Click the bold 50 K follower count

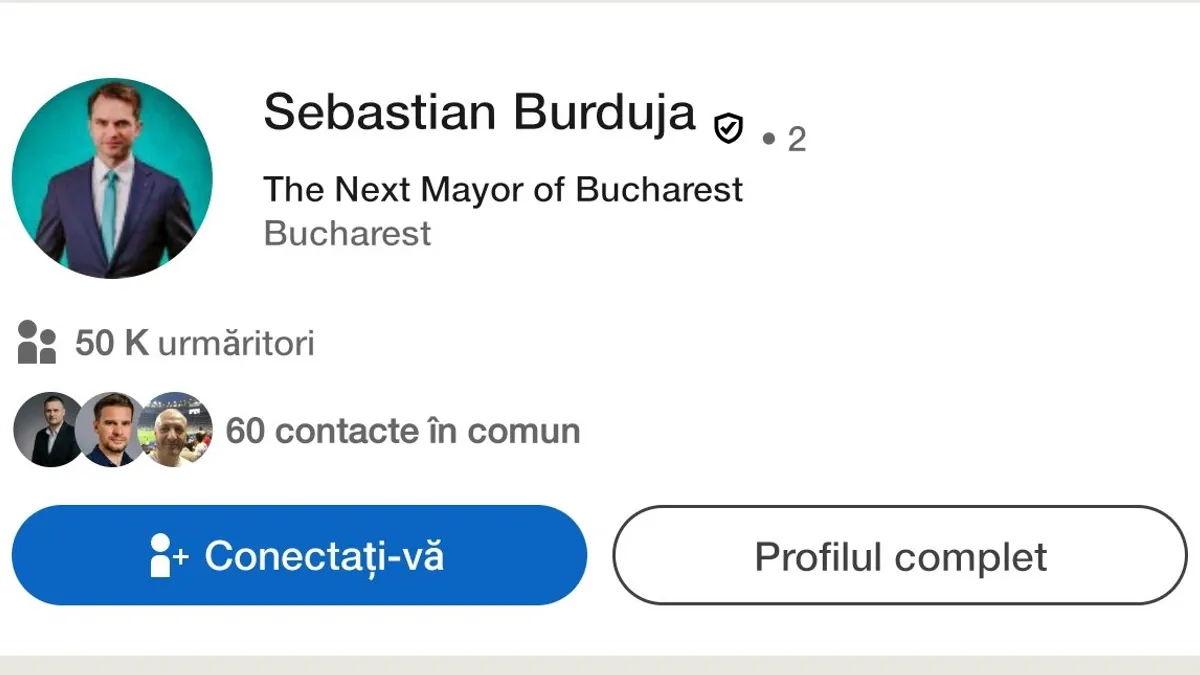pyautogui.click(x=112, y=344)
